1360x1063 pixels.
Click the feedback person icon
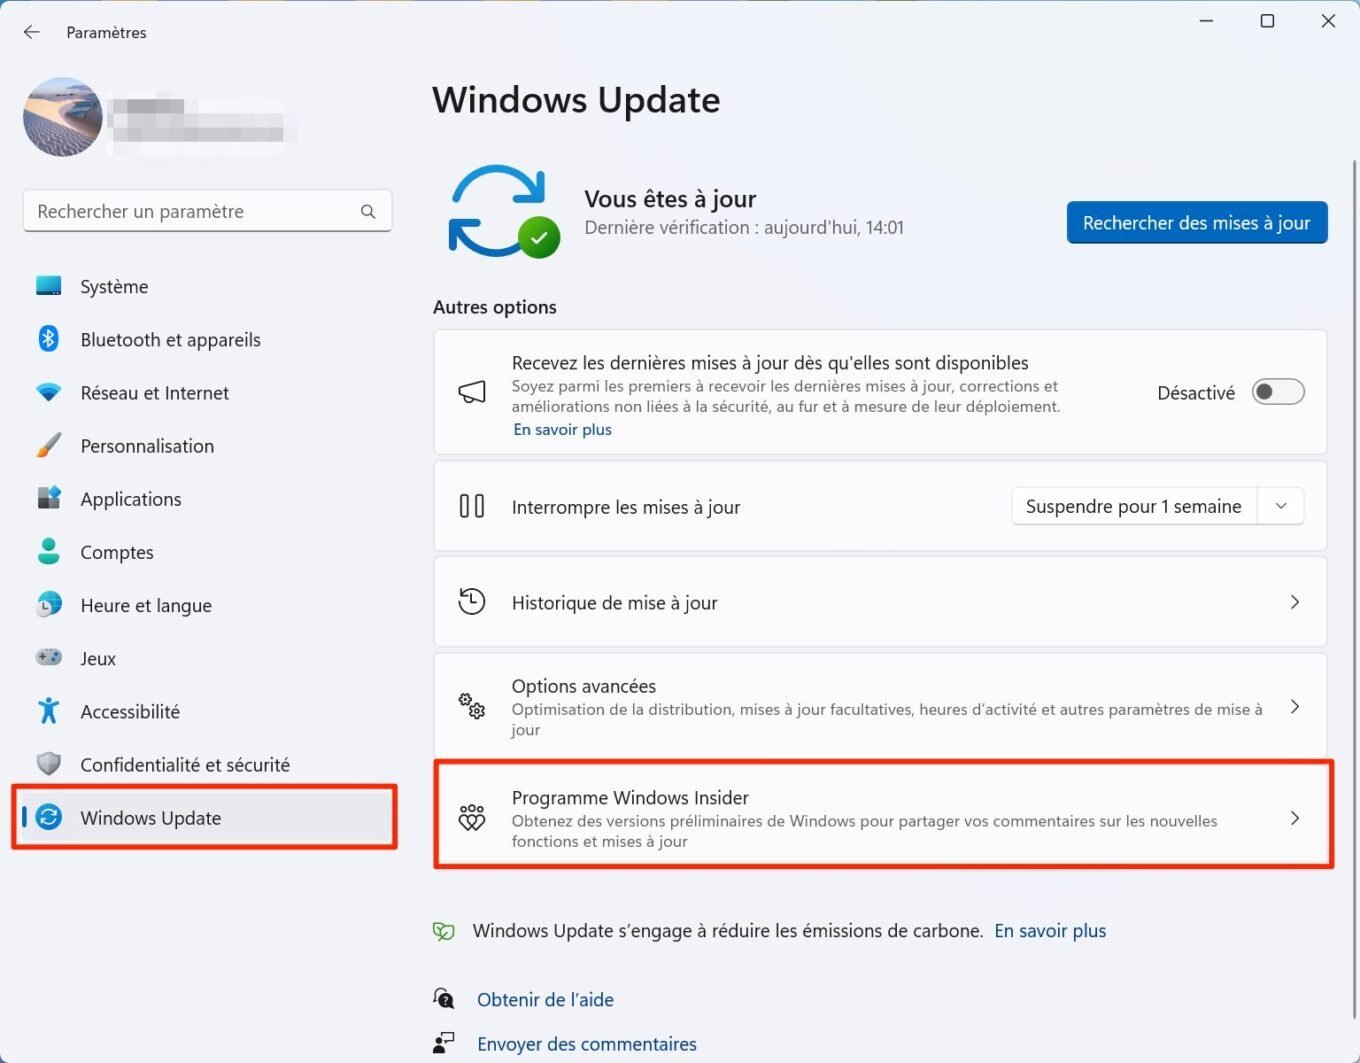[443, 1043]
